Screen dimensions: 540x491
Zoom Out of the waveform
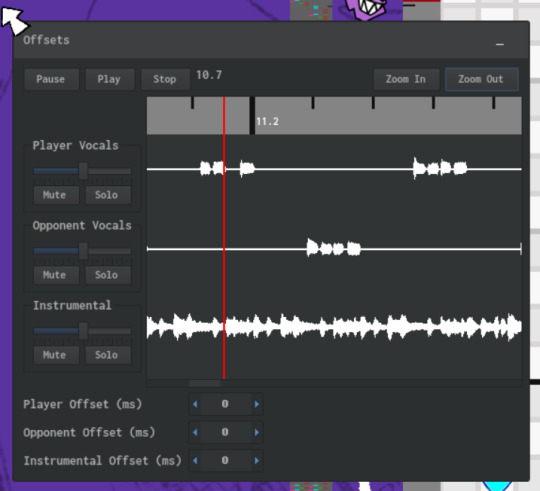click(x=481, y=79)
